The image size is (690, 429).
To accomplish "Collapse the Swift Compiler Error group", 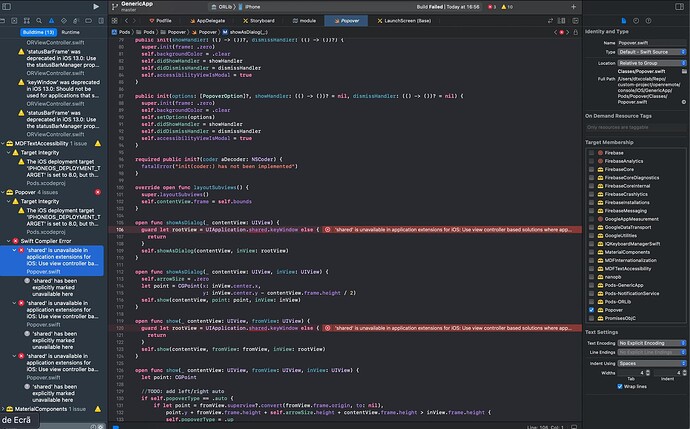I will tap(10, 241).
